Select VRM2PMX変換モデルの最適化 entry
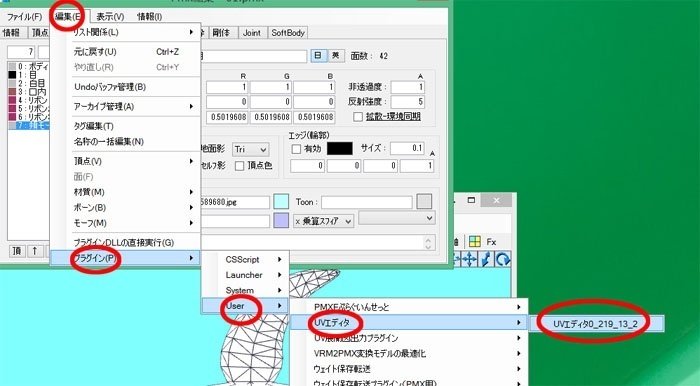The height and width of the screenshot is (386, 700). coord(409,353)
